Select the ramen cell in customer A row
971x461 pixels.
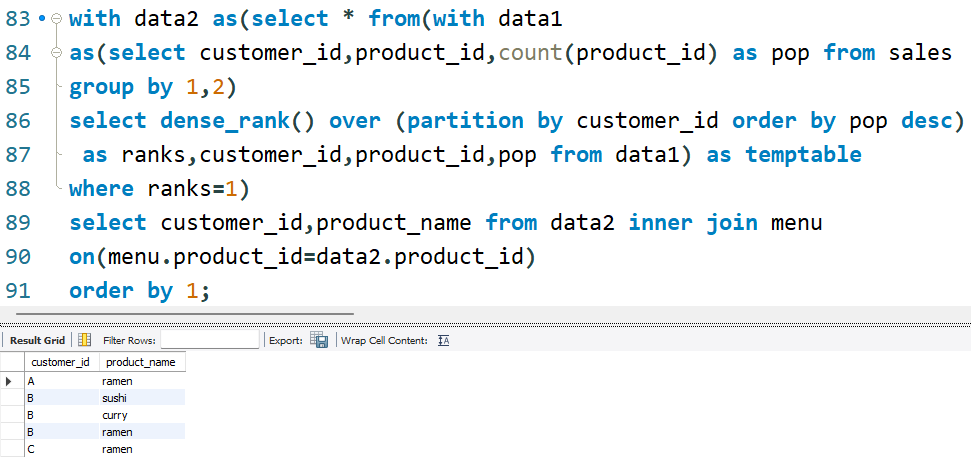click(142, 381)
